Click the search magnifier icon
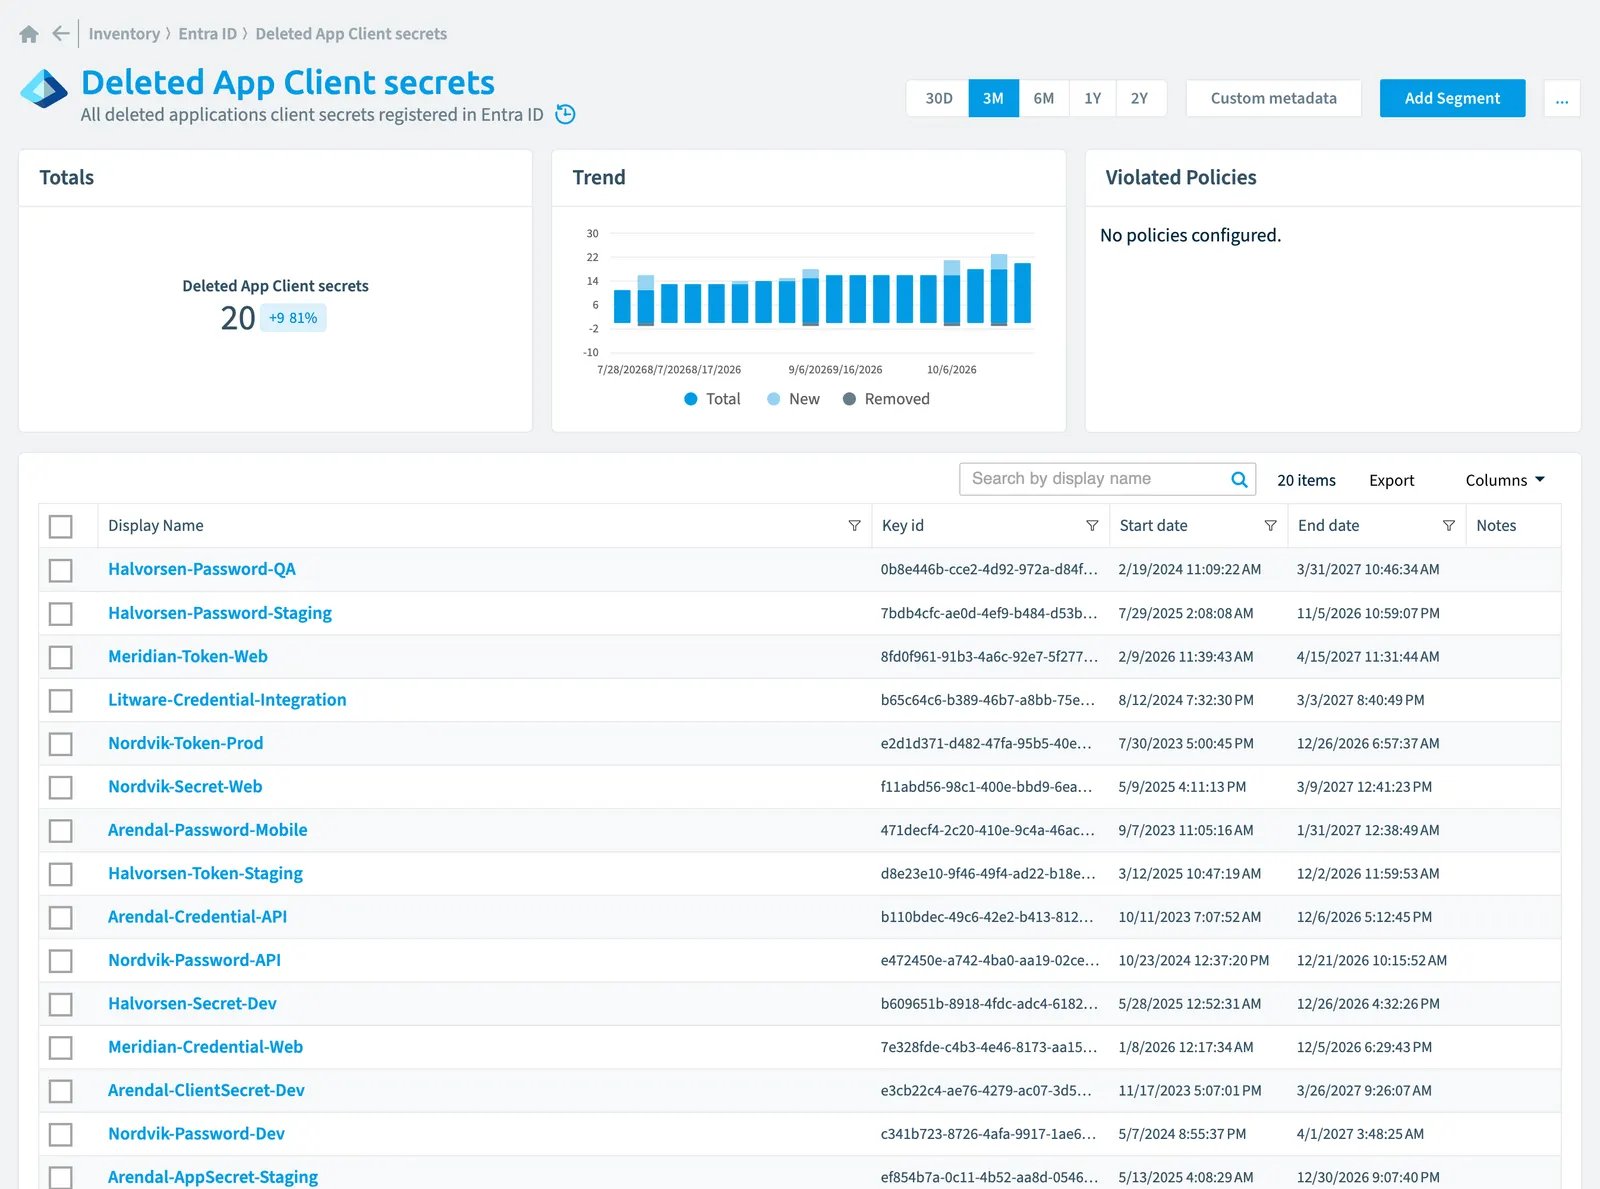Viewport: 1600px width, 1189px height. (x=1239, y=480)
